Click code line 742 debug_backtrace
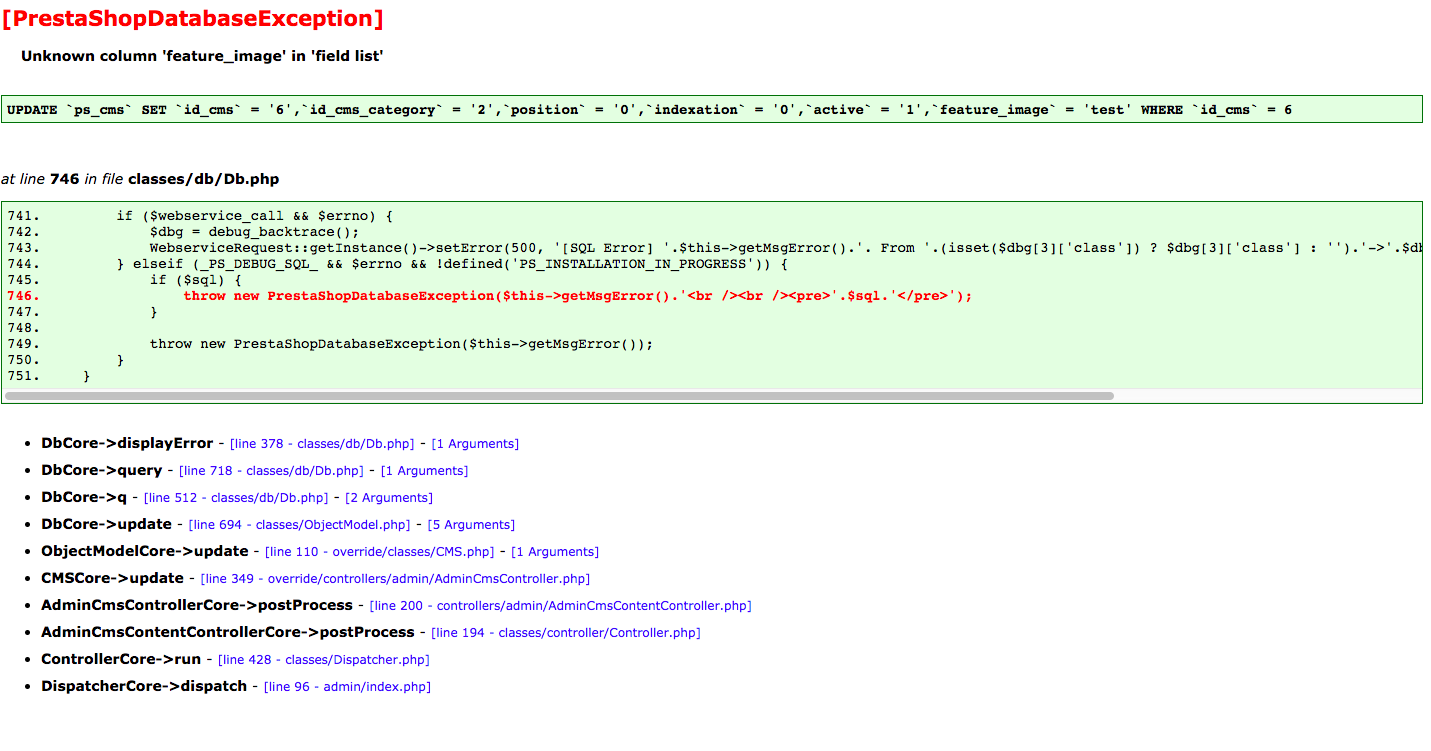Viewport: 1431px width, 751px height. (x=254, y=232)
